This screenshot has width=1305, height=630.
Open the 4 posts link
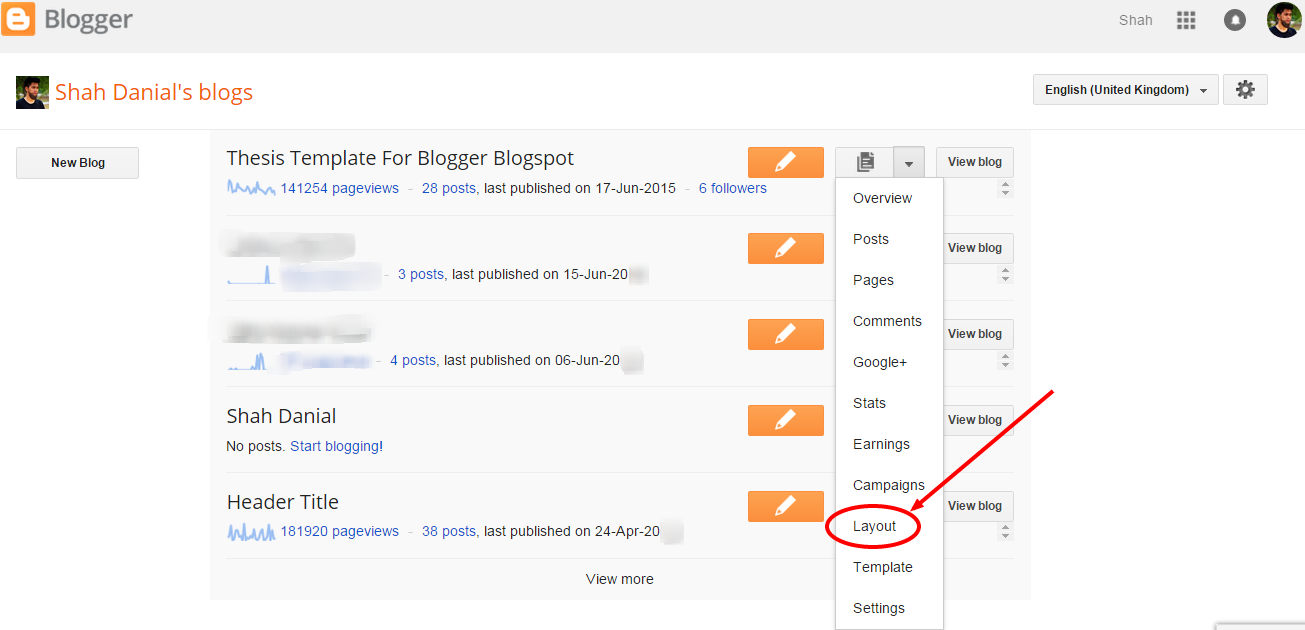pyautogui.click(x=413, y=360)
